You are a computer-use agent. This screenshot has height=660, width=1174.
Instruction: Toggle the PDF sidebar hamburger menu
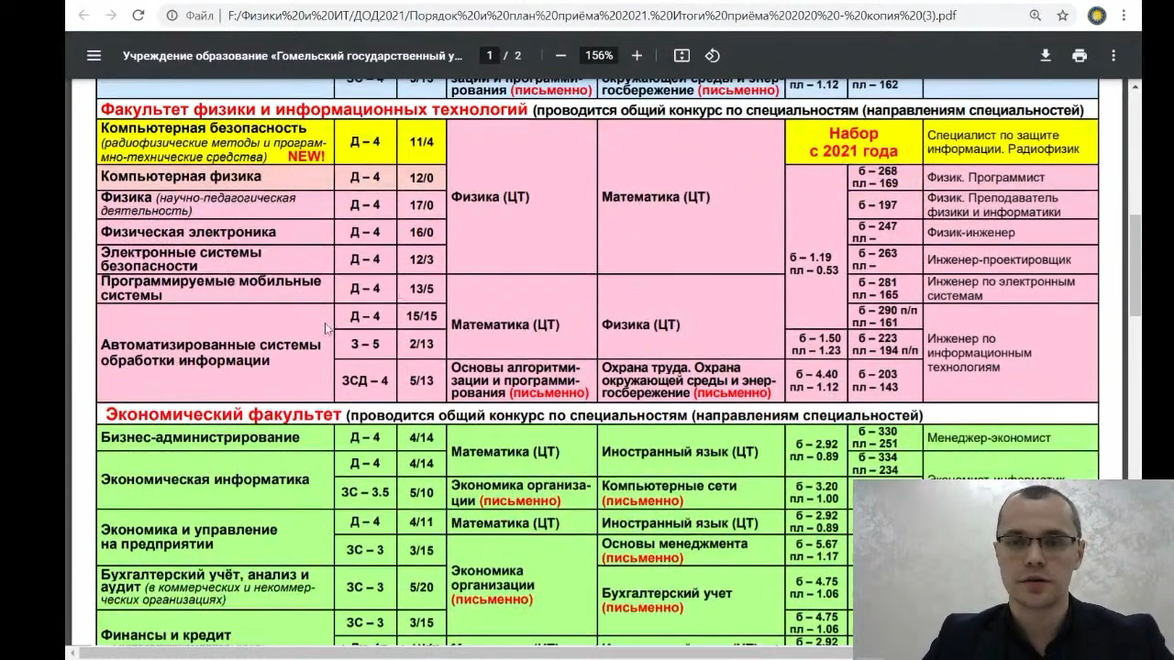pos(94,55)
